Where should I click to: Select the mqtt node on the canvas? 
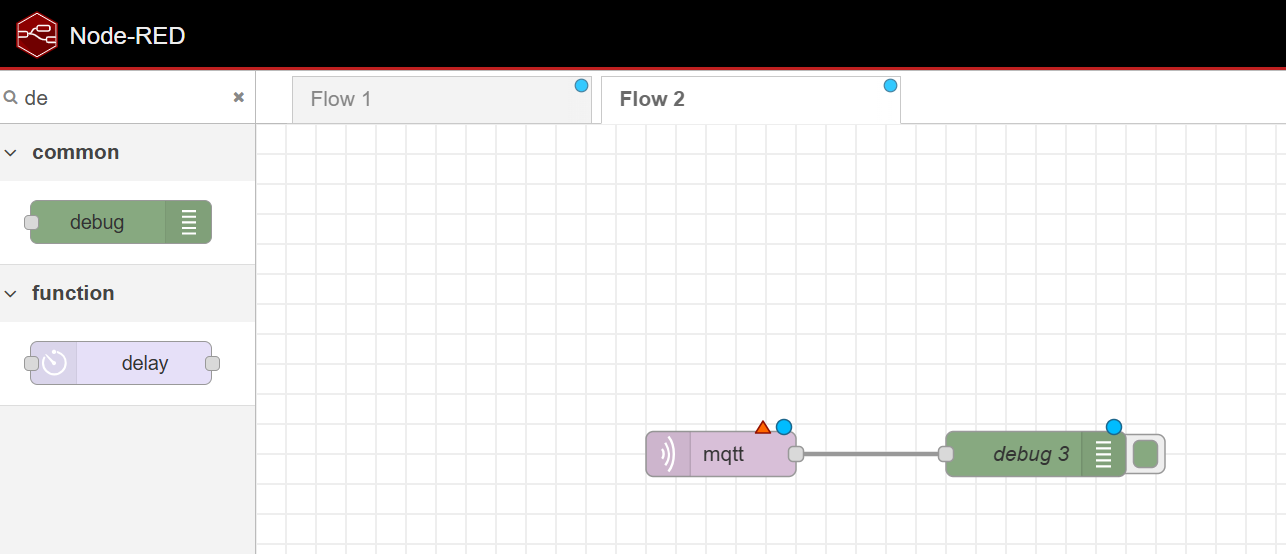(x=721, y=454)
